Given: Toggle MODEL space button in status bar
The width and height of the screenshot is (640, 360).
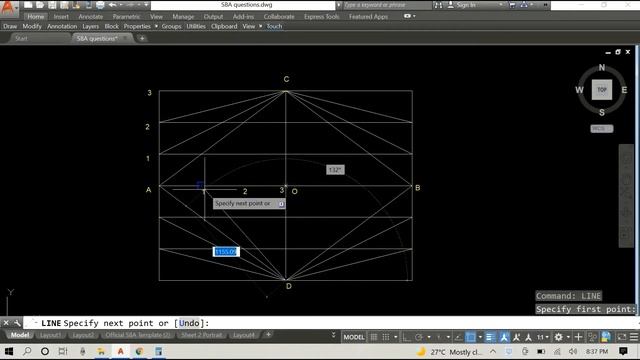Looking at the screenshot, I should click(353, 337).
